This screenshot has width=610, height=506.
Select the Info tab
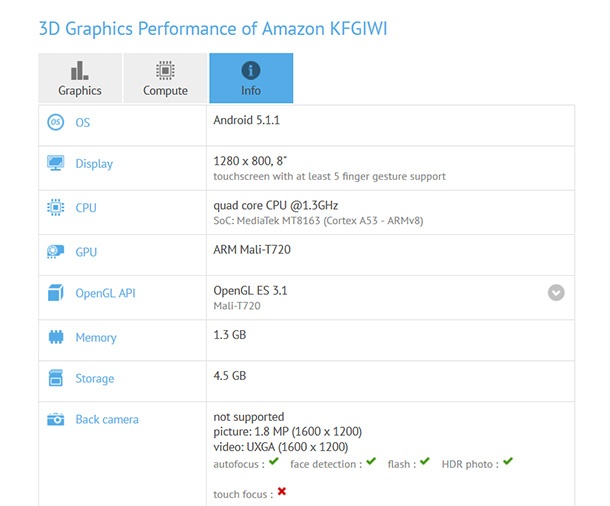click(x=251, y=78)
